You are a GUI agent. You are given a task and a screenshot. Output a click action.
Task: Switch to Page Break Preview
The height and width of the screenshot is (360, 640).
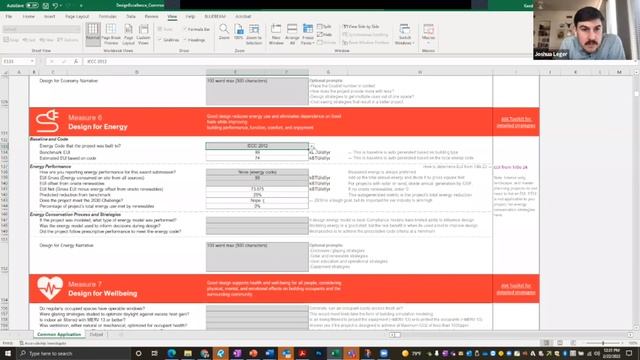(x=111, y=34)
